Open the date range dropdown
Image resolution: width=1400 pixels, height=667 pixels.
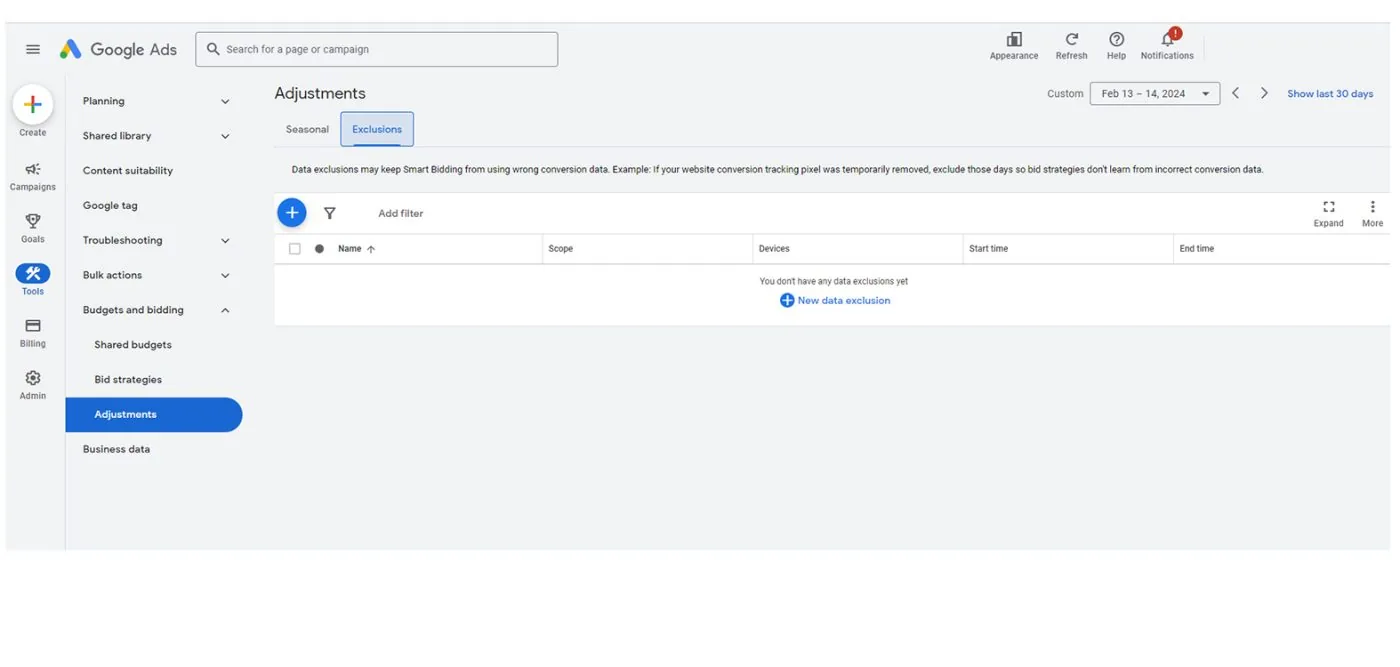(x=1155, y=94)
